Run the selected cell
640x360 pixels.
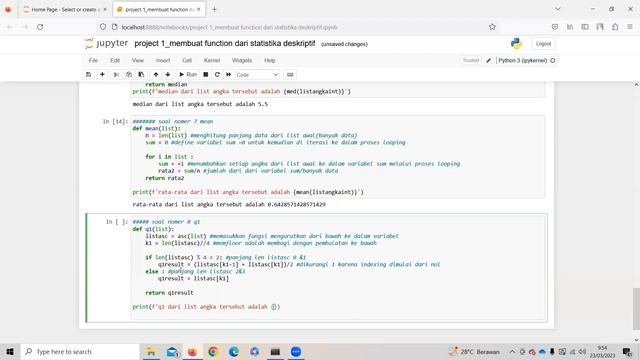tap(188, 75)
